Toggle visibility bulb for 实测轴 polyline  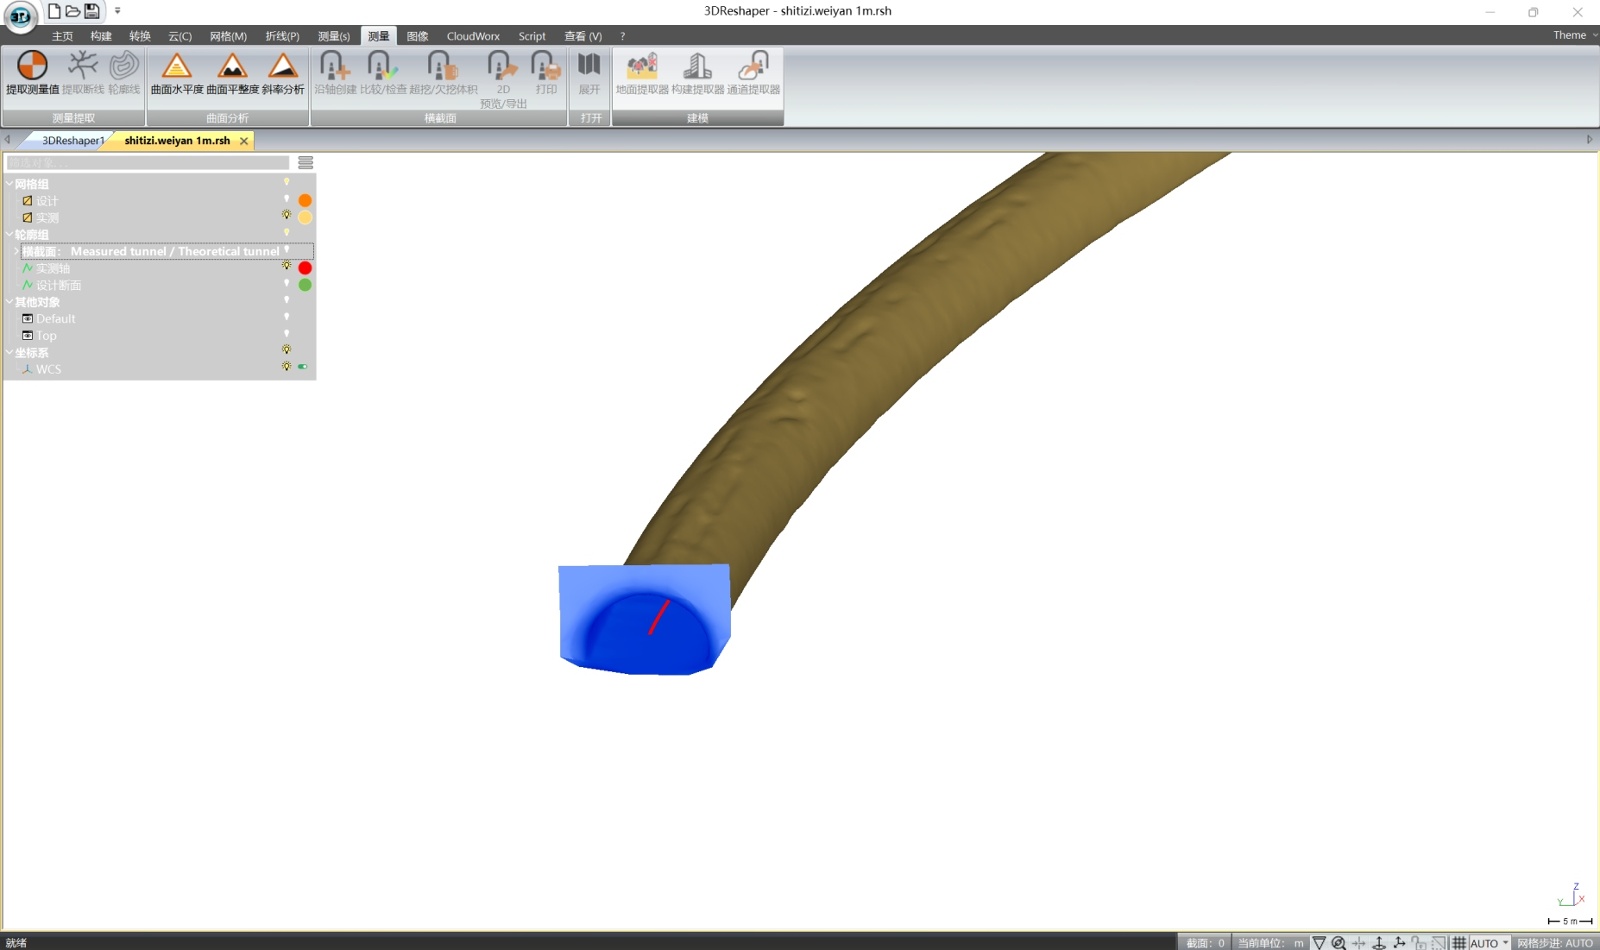pyautogui.click(x=287, y=267)
